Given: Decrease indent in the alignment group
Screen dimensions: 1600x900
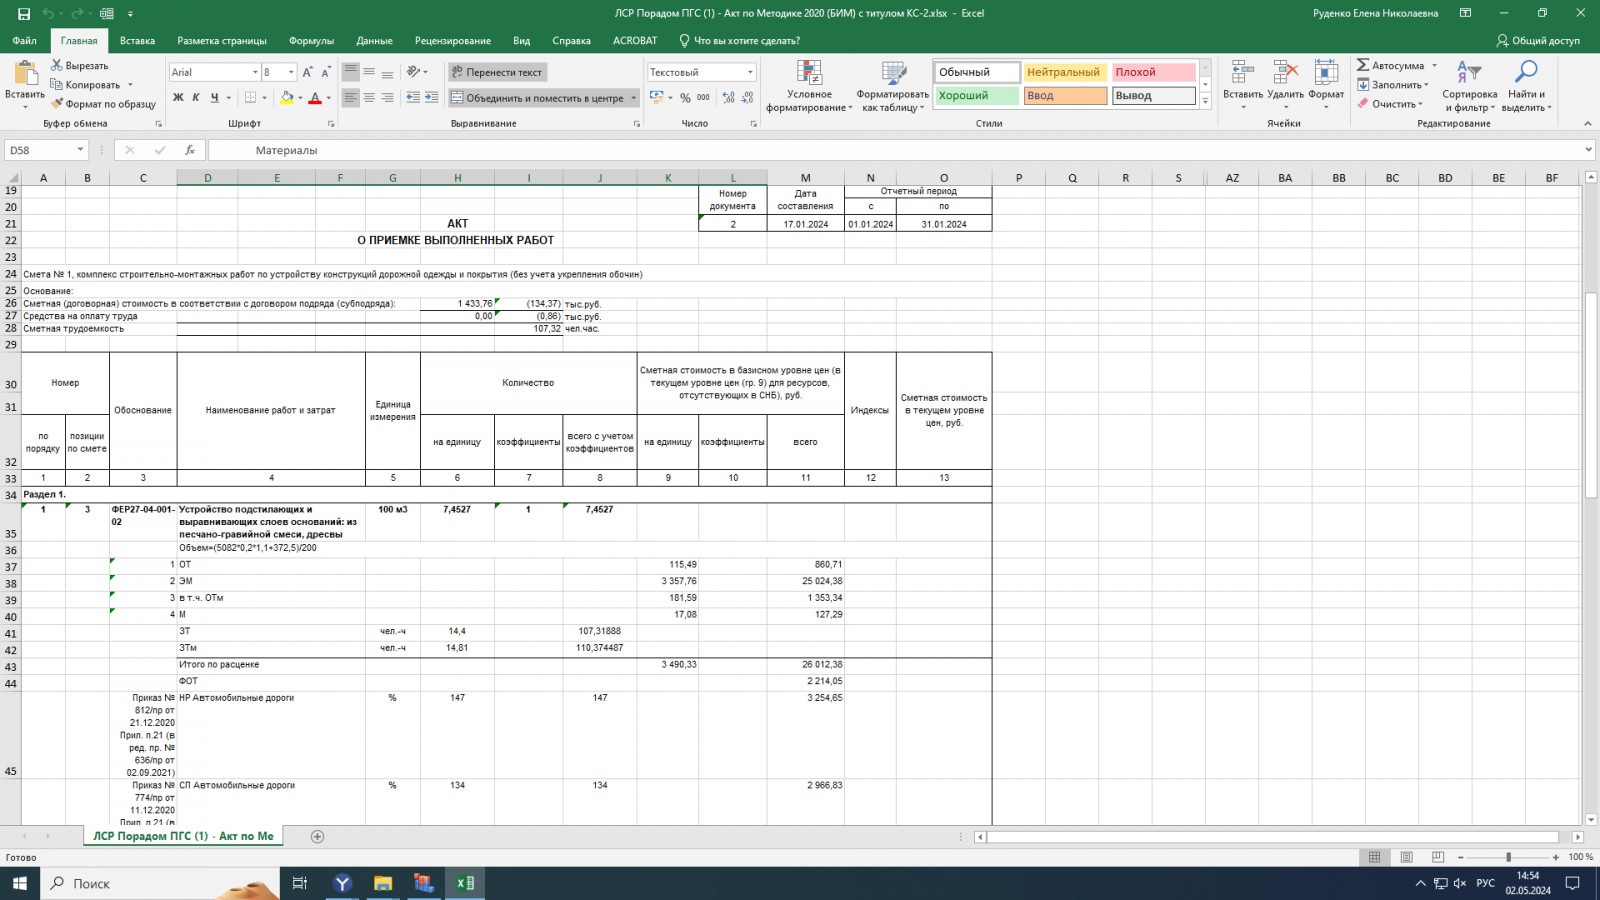Looking at the screenshot, I should click(414, 98).
